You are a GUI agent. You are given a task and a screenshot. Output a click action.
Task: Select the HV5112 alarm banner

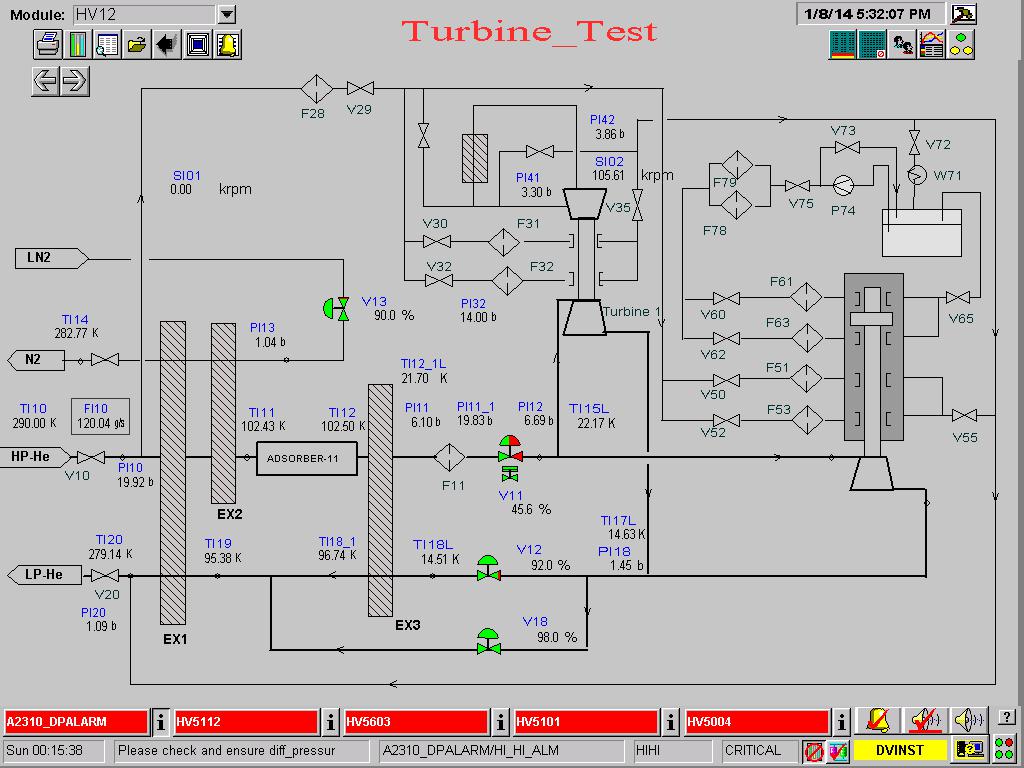coord(245,721)
